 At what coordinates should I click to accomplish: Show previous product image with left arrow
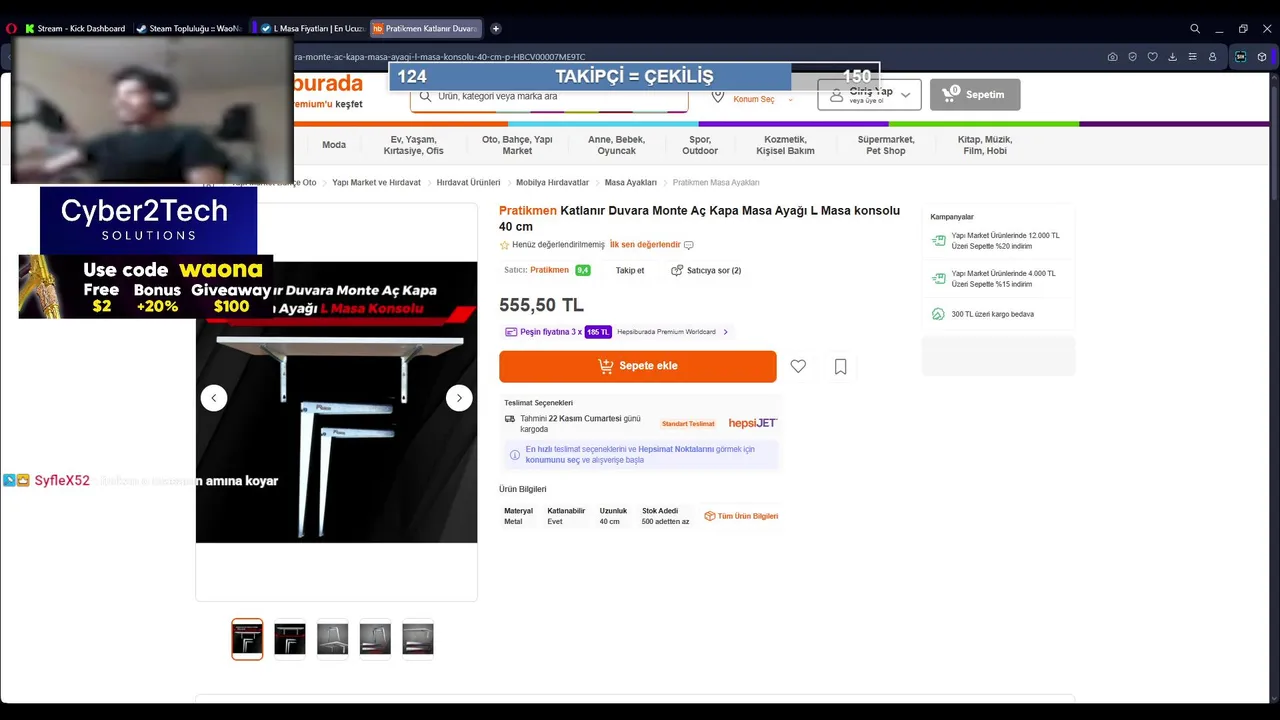tap(214, 398)
